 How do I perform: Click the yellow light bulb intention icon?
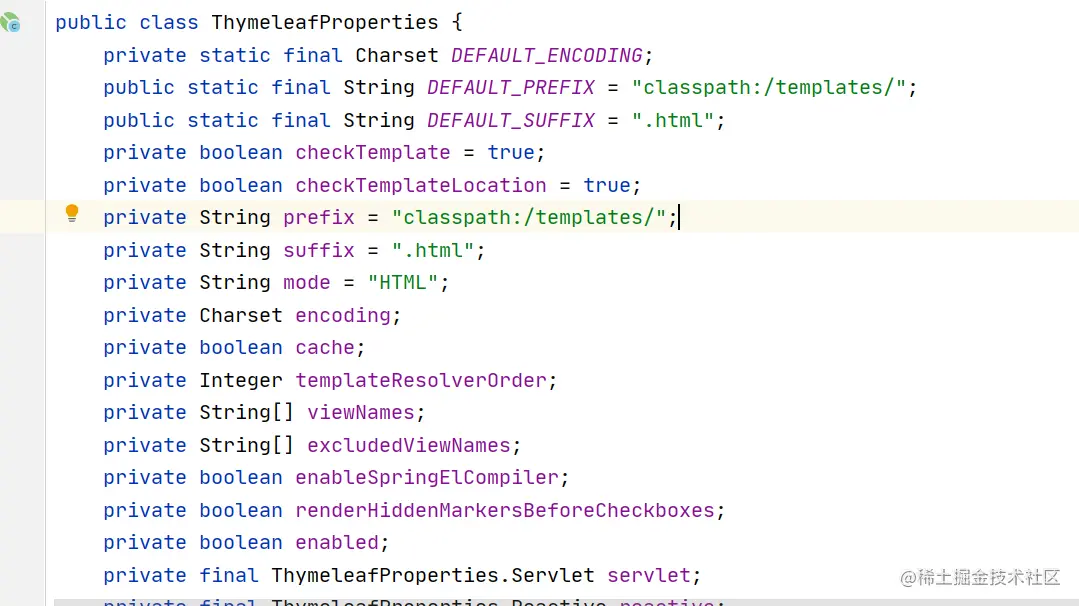pyautogui.click(x=72, y=213)
